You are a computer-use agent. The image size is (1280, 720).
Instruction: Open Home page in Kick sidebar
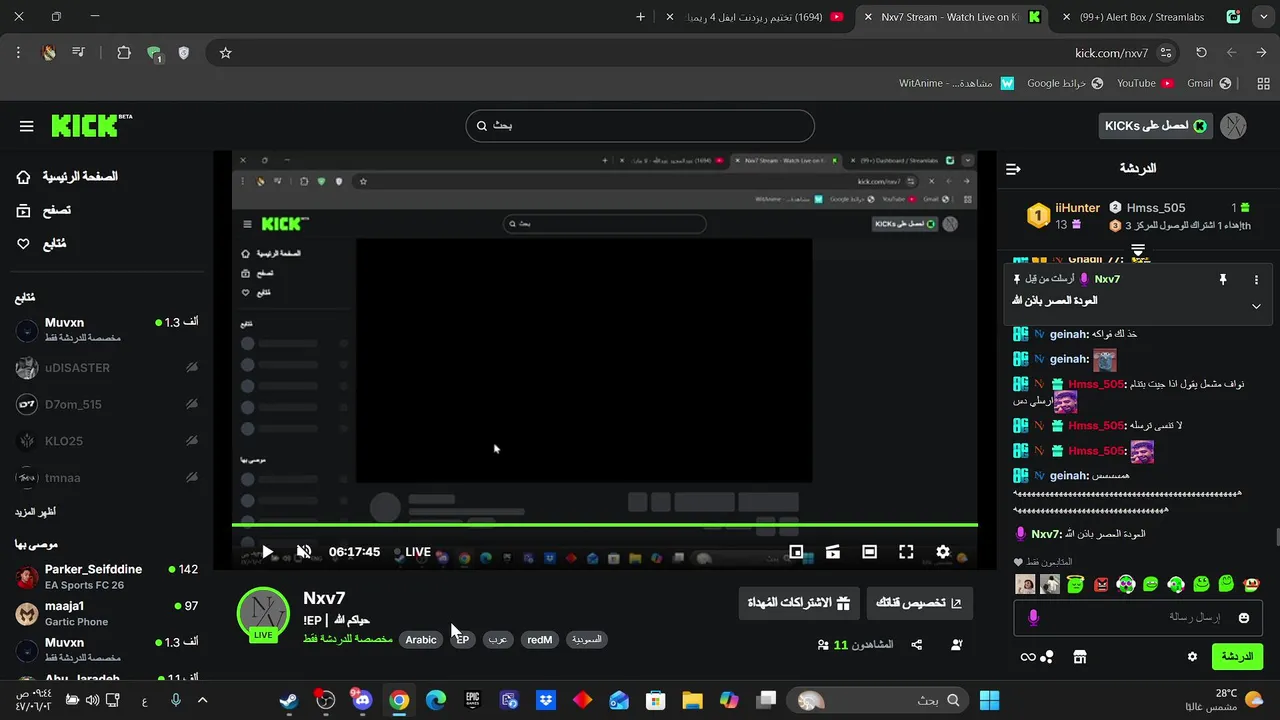point(66,177)
